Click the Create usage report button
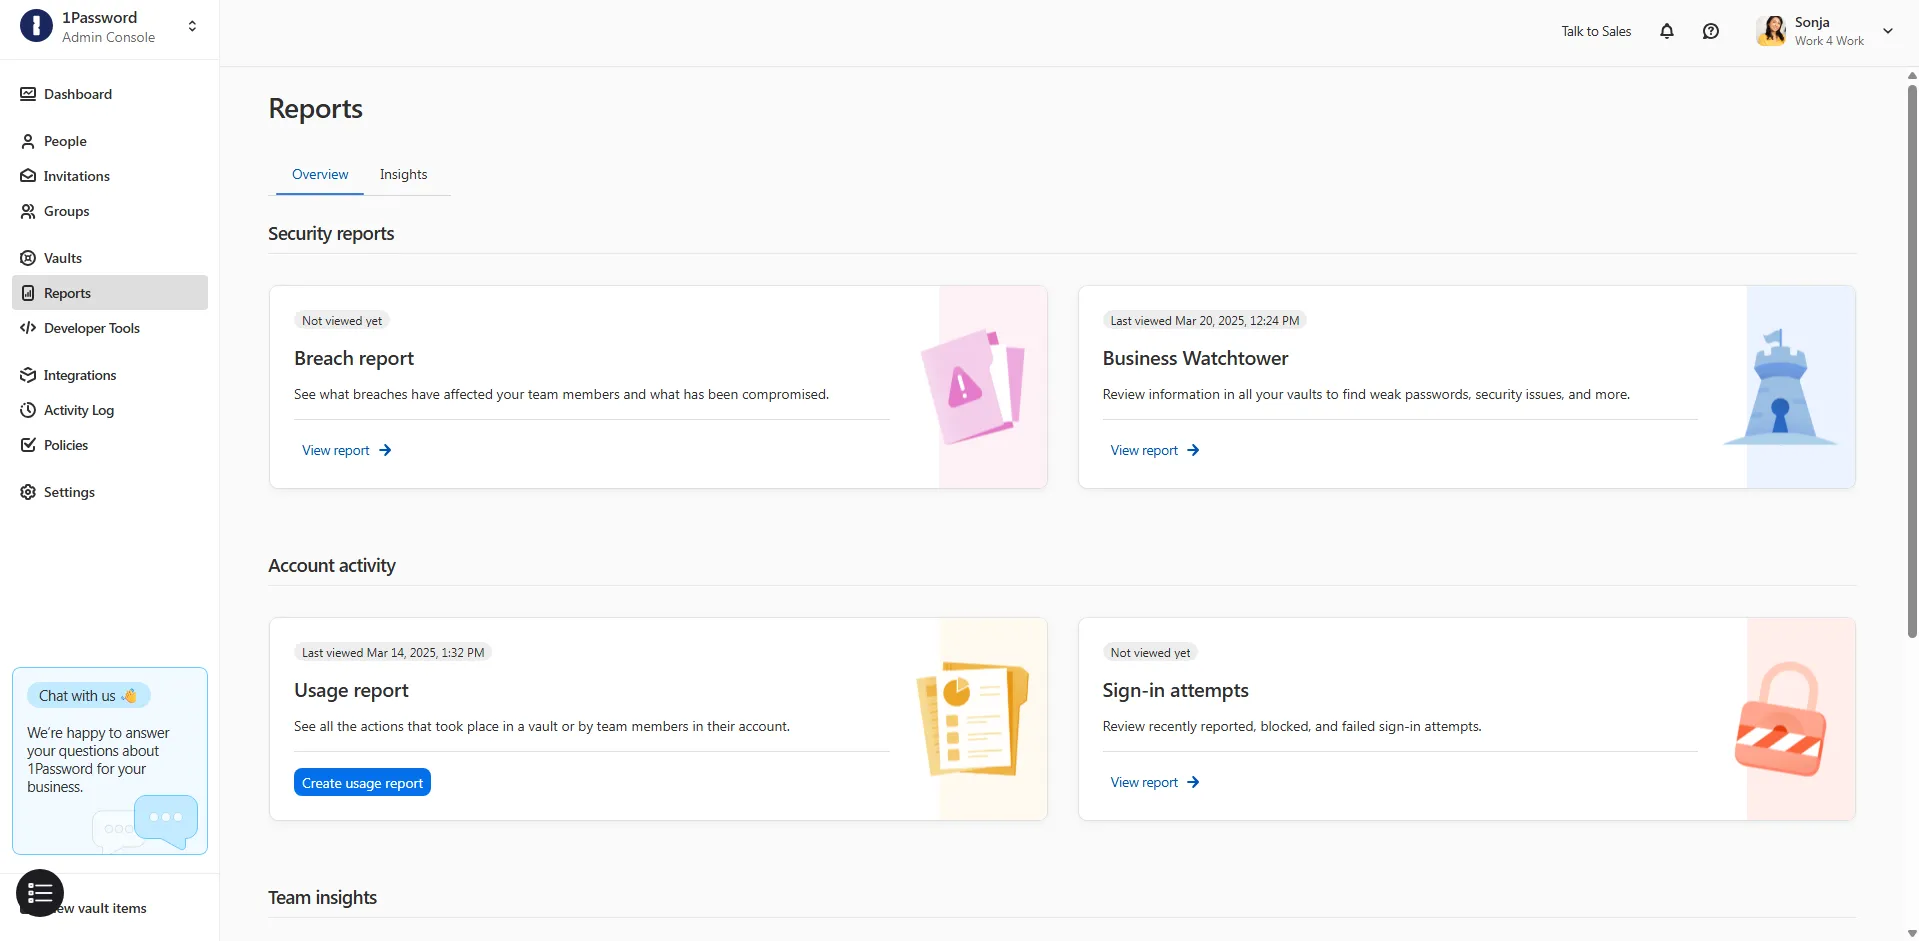This screenshot has height=941, width=1919. coord(362,783)
